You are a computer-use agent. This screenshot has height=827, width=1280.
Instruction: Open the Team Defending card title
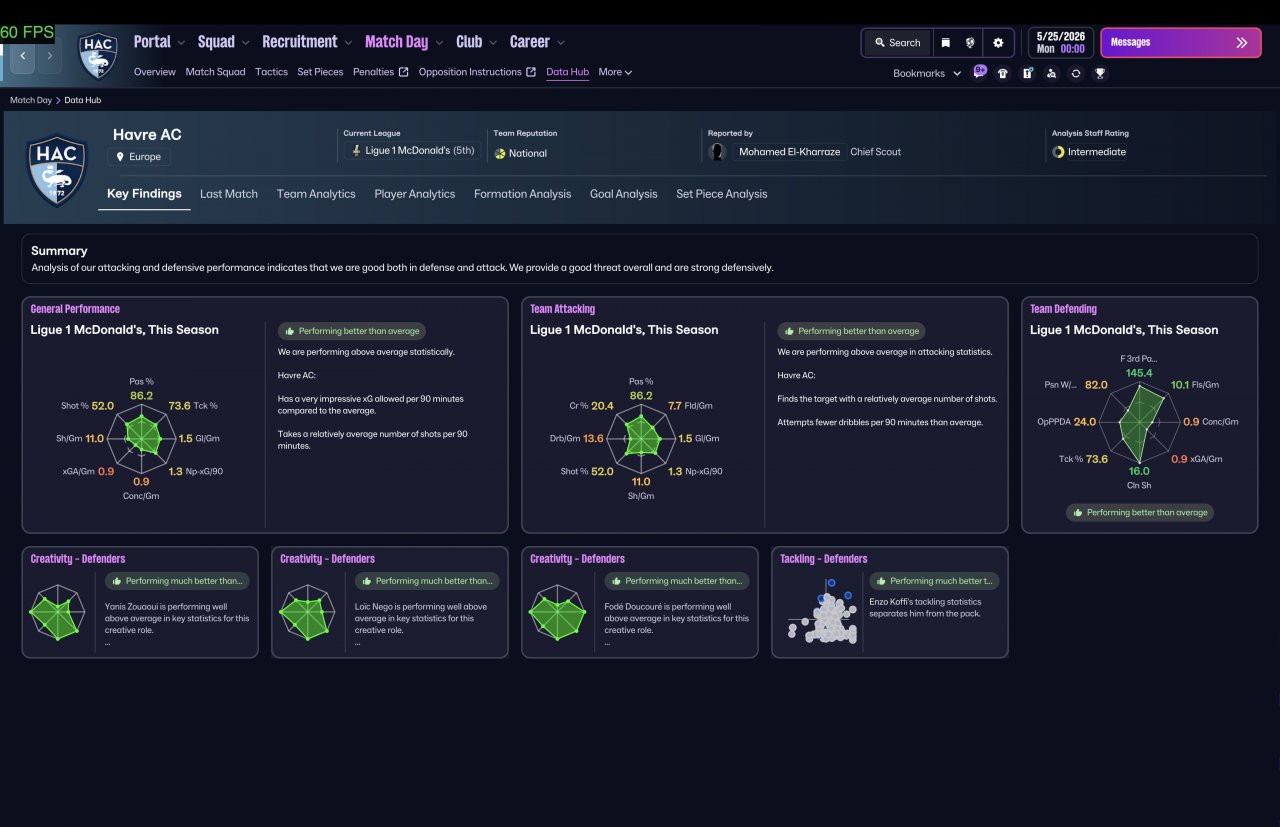coord(1063,309)
